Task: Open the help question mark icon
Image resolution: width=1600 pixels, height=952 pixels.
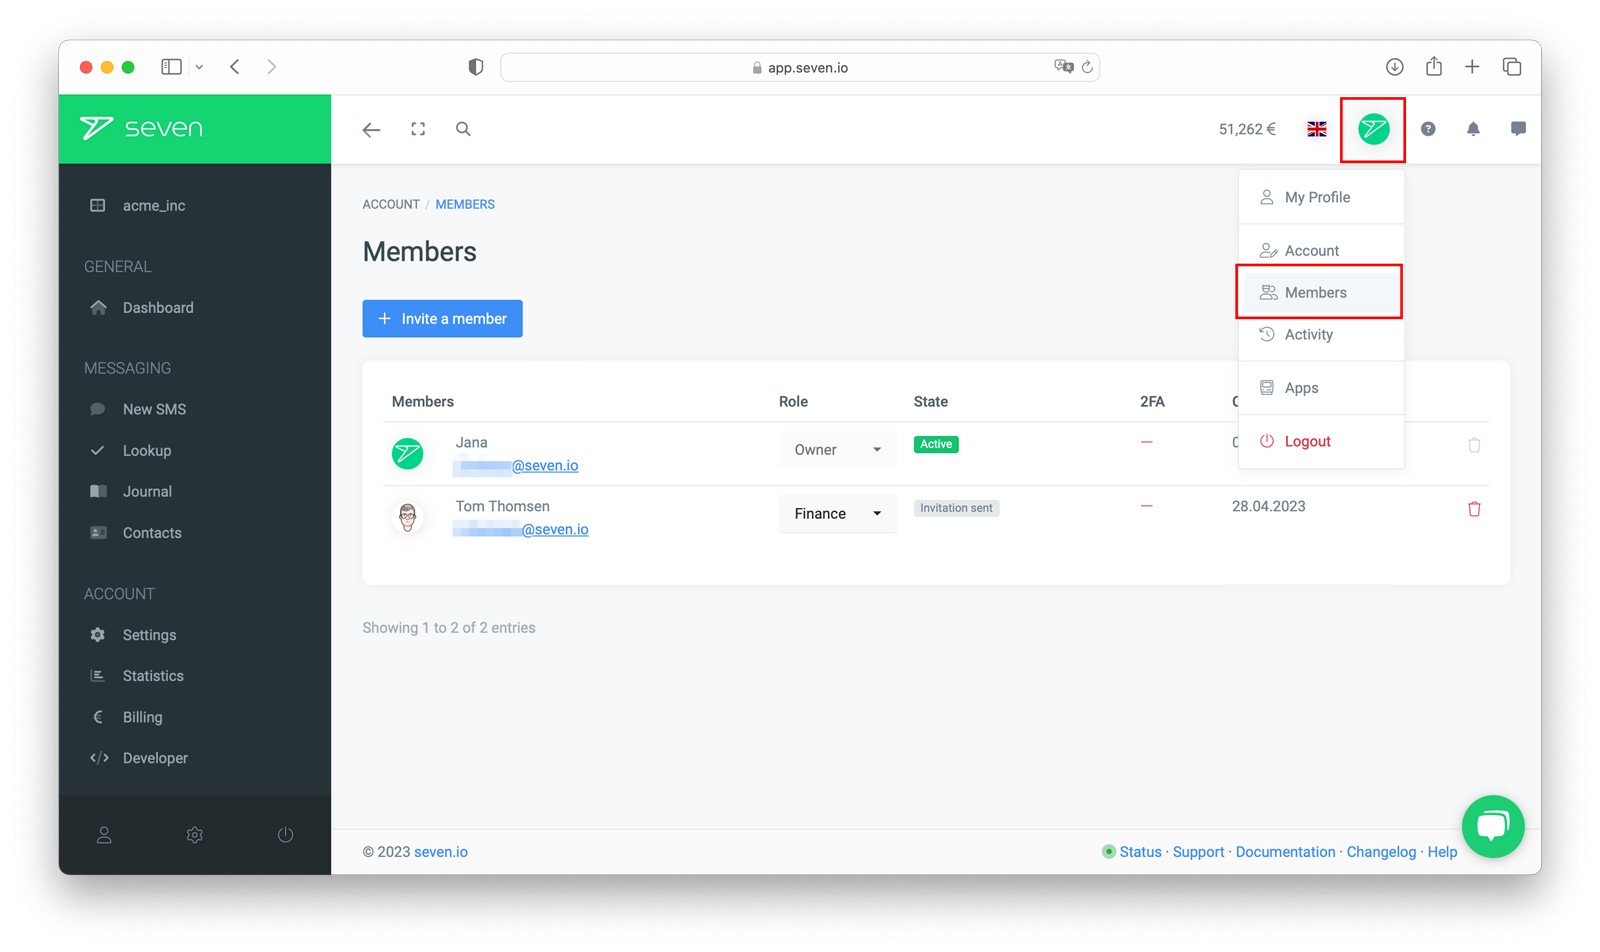Action: 1428,129
